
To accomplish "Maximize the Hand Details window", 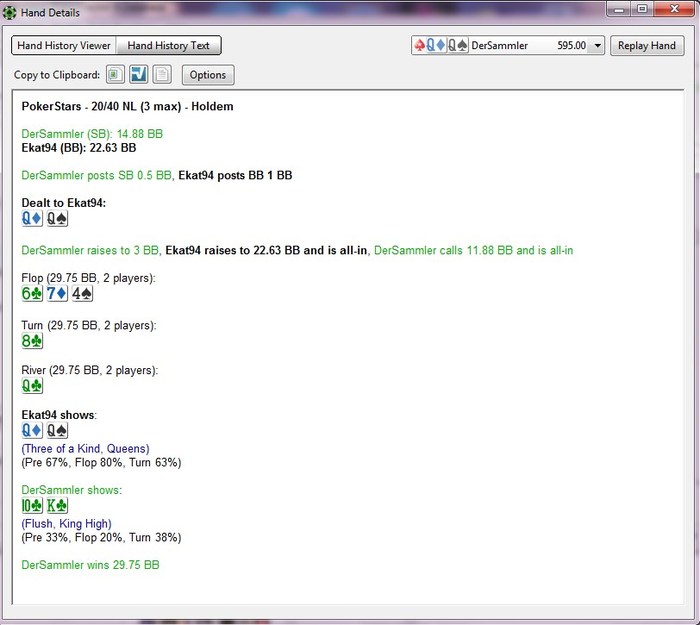I will pyautogui.click(x=642, y=9).
